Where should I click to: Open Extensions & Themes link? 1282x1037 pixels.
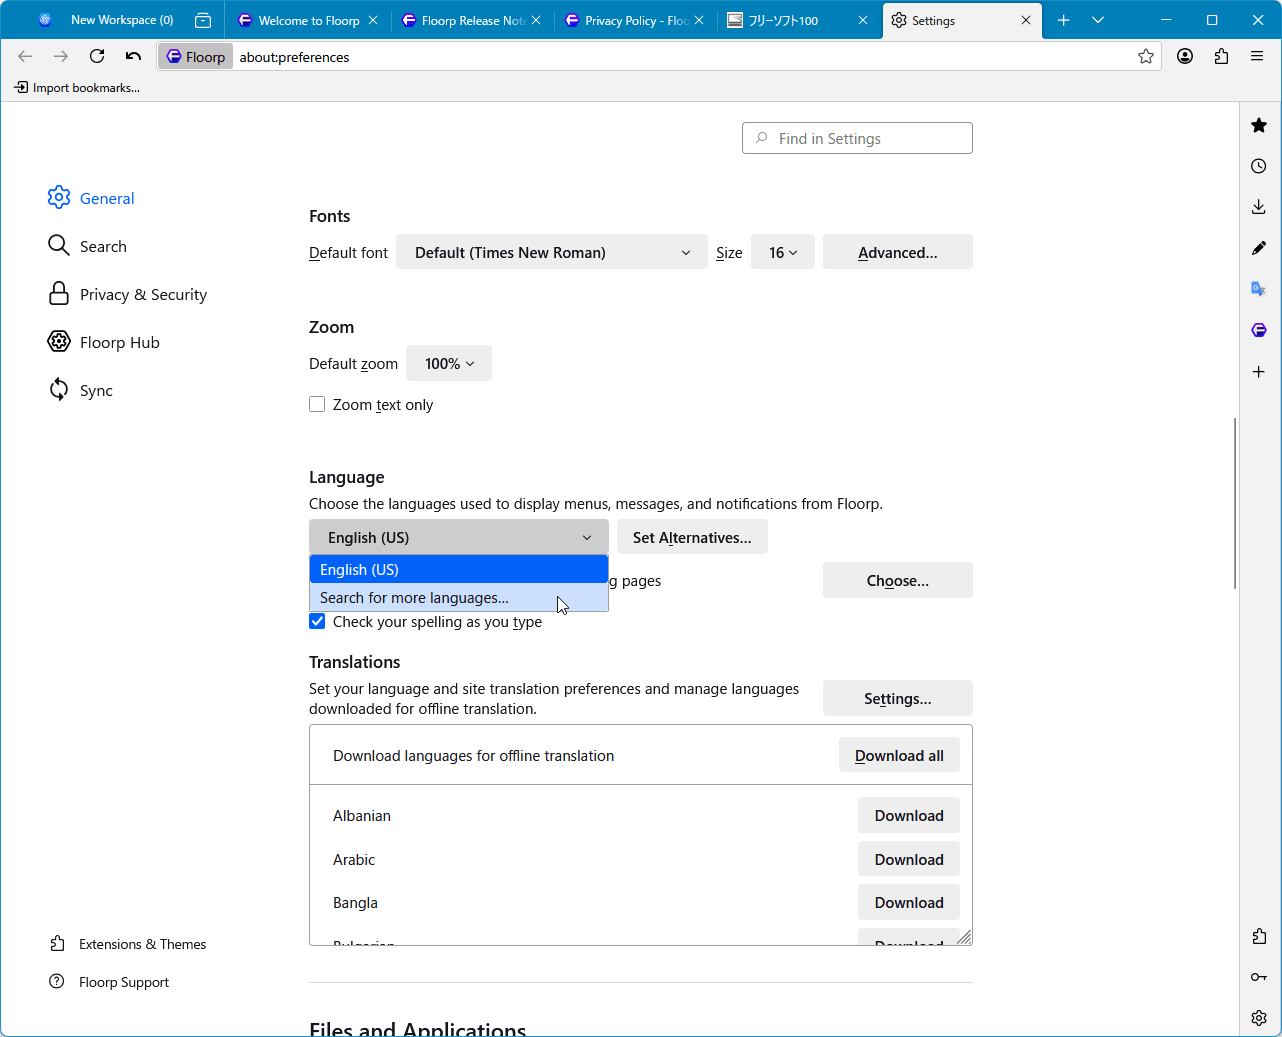click(x=128, y=944)
